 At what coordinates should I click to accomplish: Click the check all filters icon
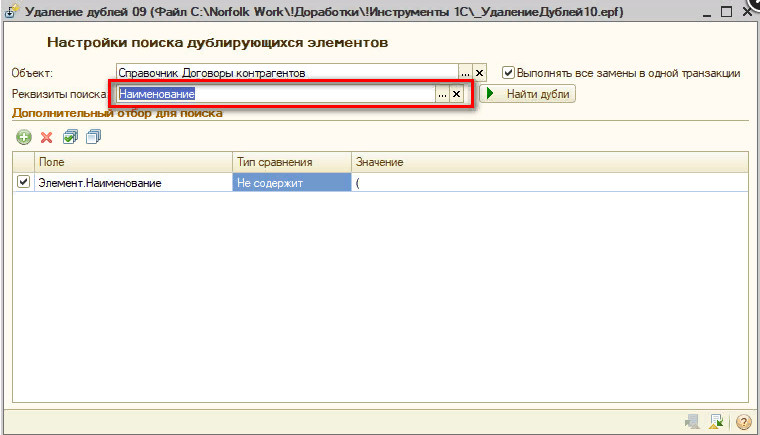click(x=70, y=137)
